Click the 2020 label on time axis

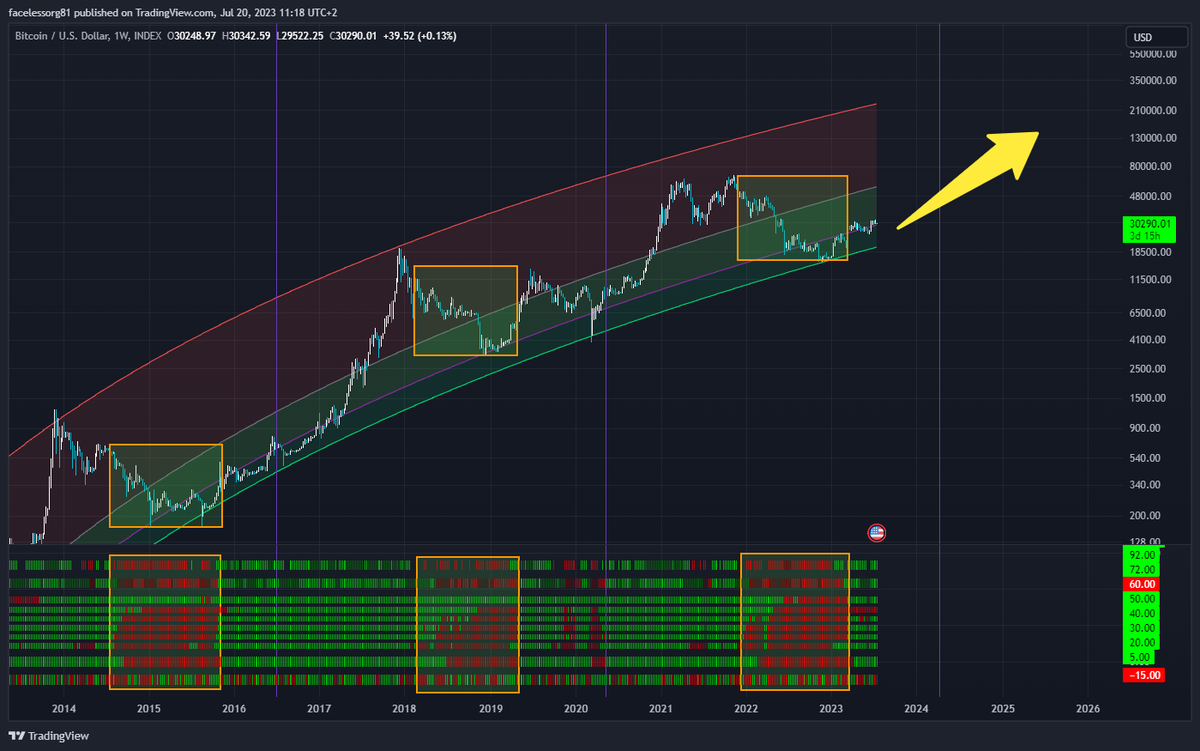pos(575,708)
